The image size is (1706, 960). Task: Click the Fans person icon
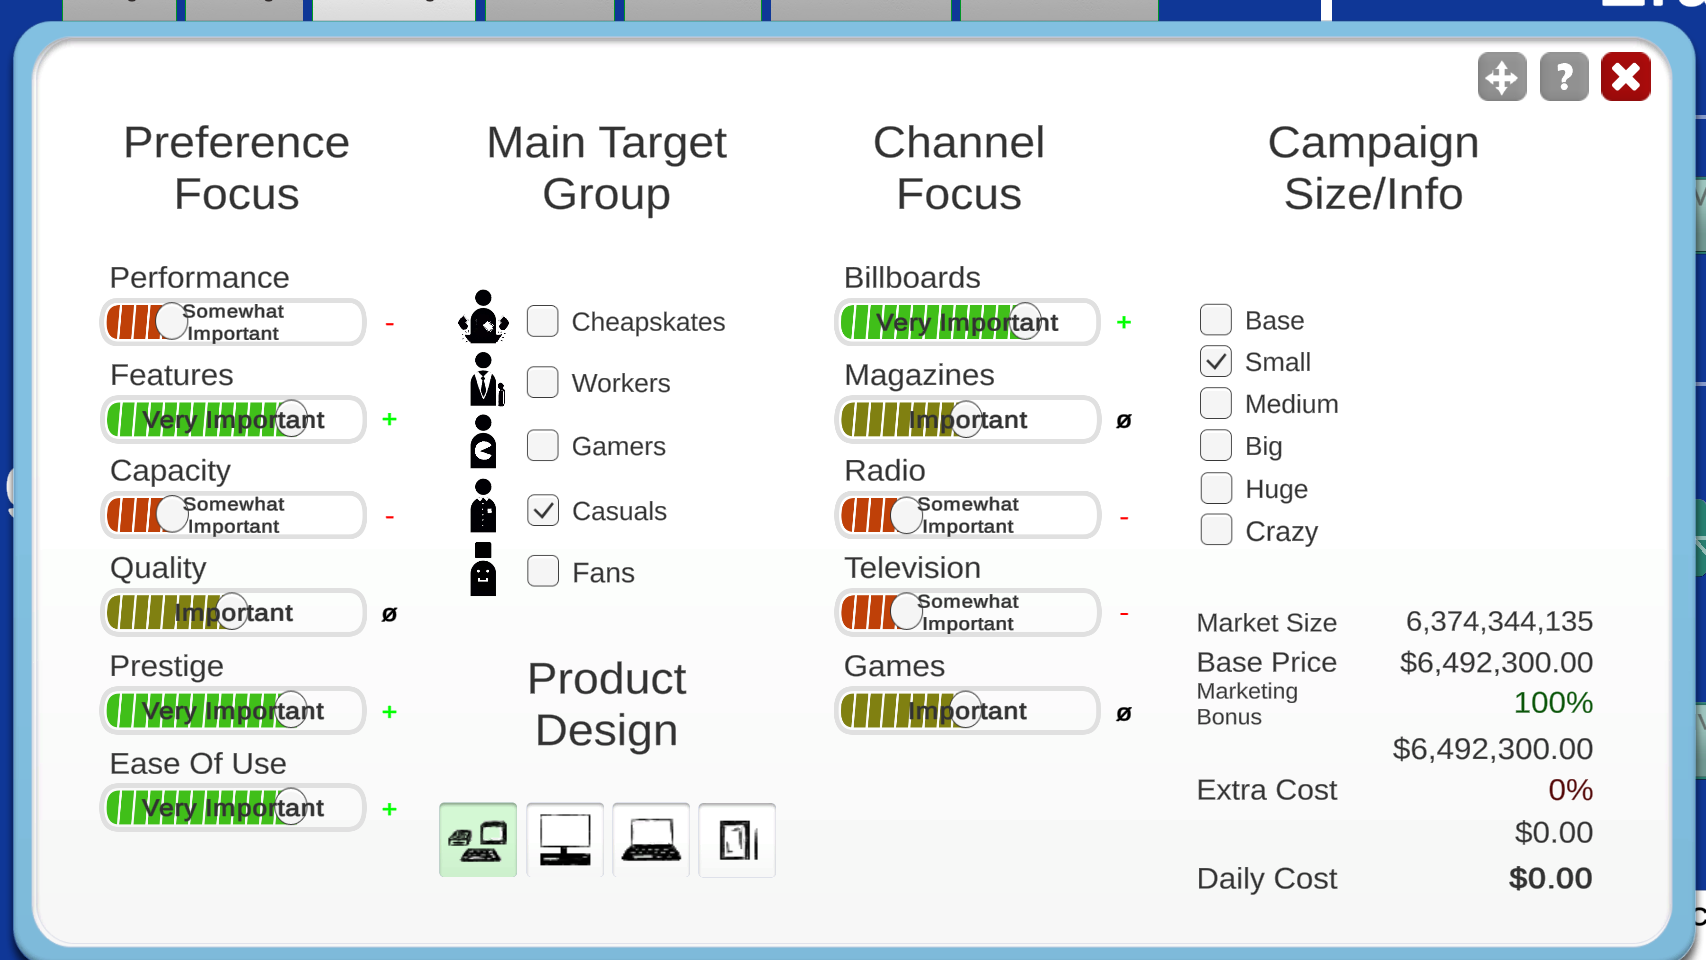pos(483,569)
